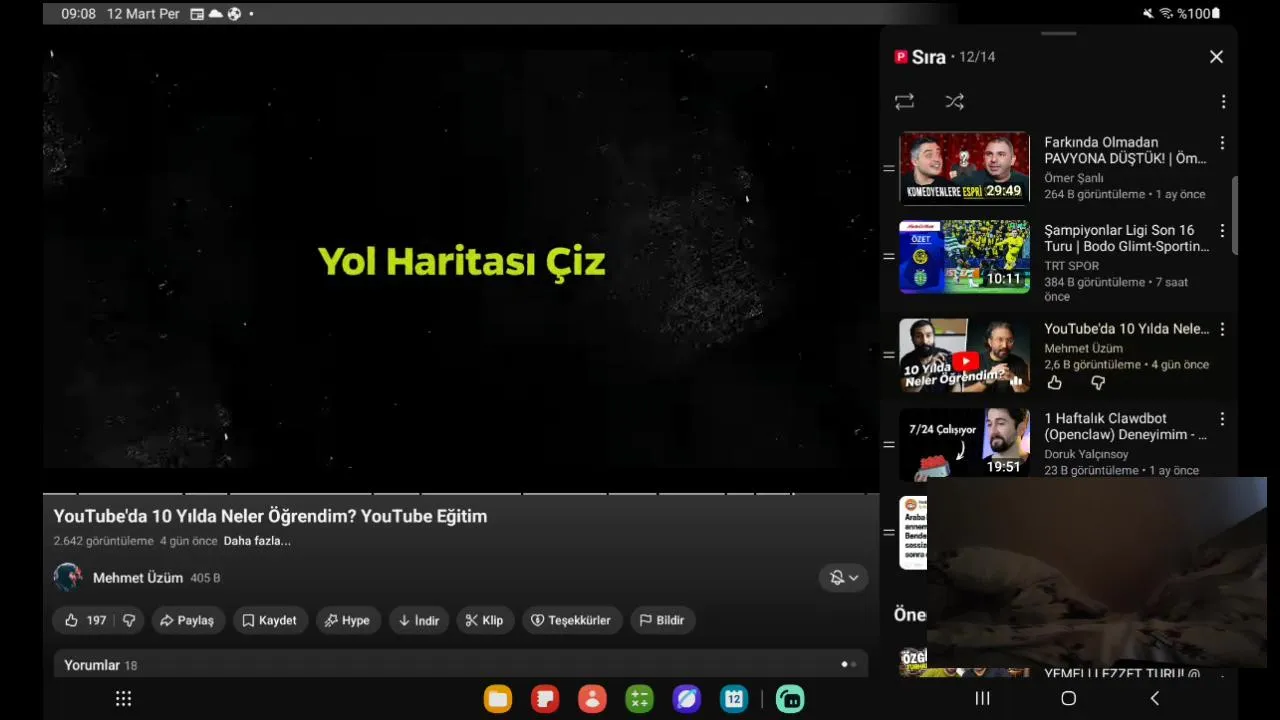Toggle loop for the Sıra queue
Viewport: 1280px width, 720px height.
click(x=904, y=102)
